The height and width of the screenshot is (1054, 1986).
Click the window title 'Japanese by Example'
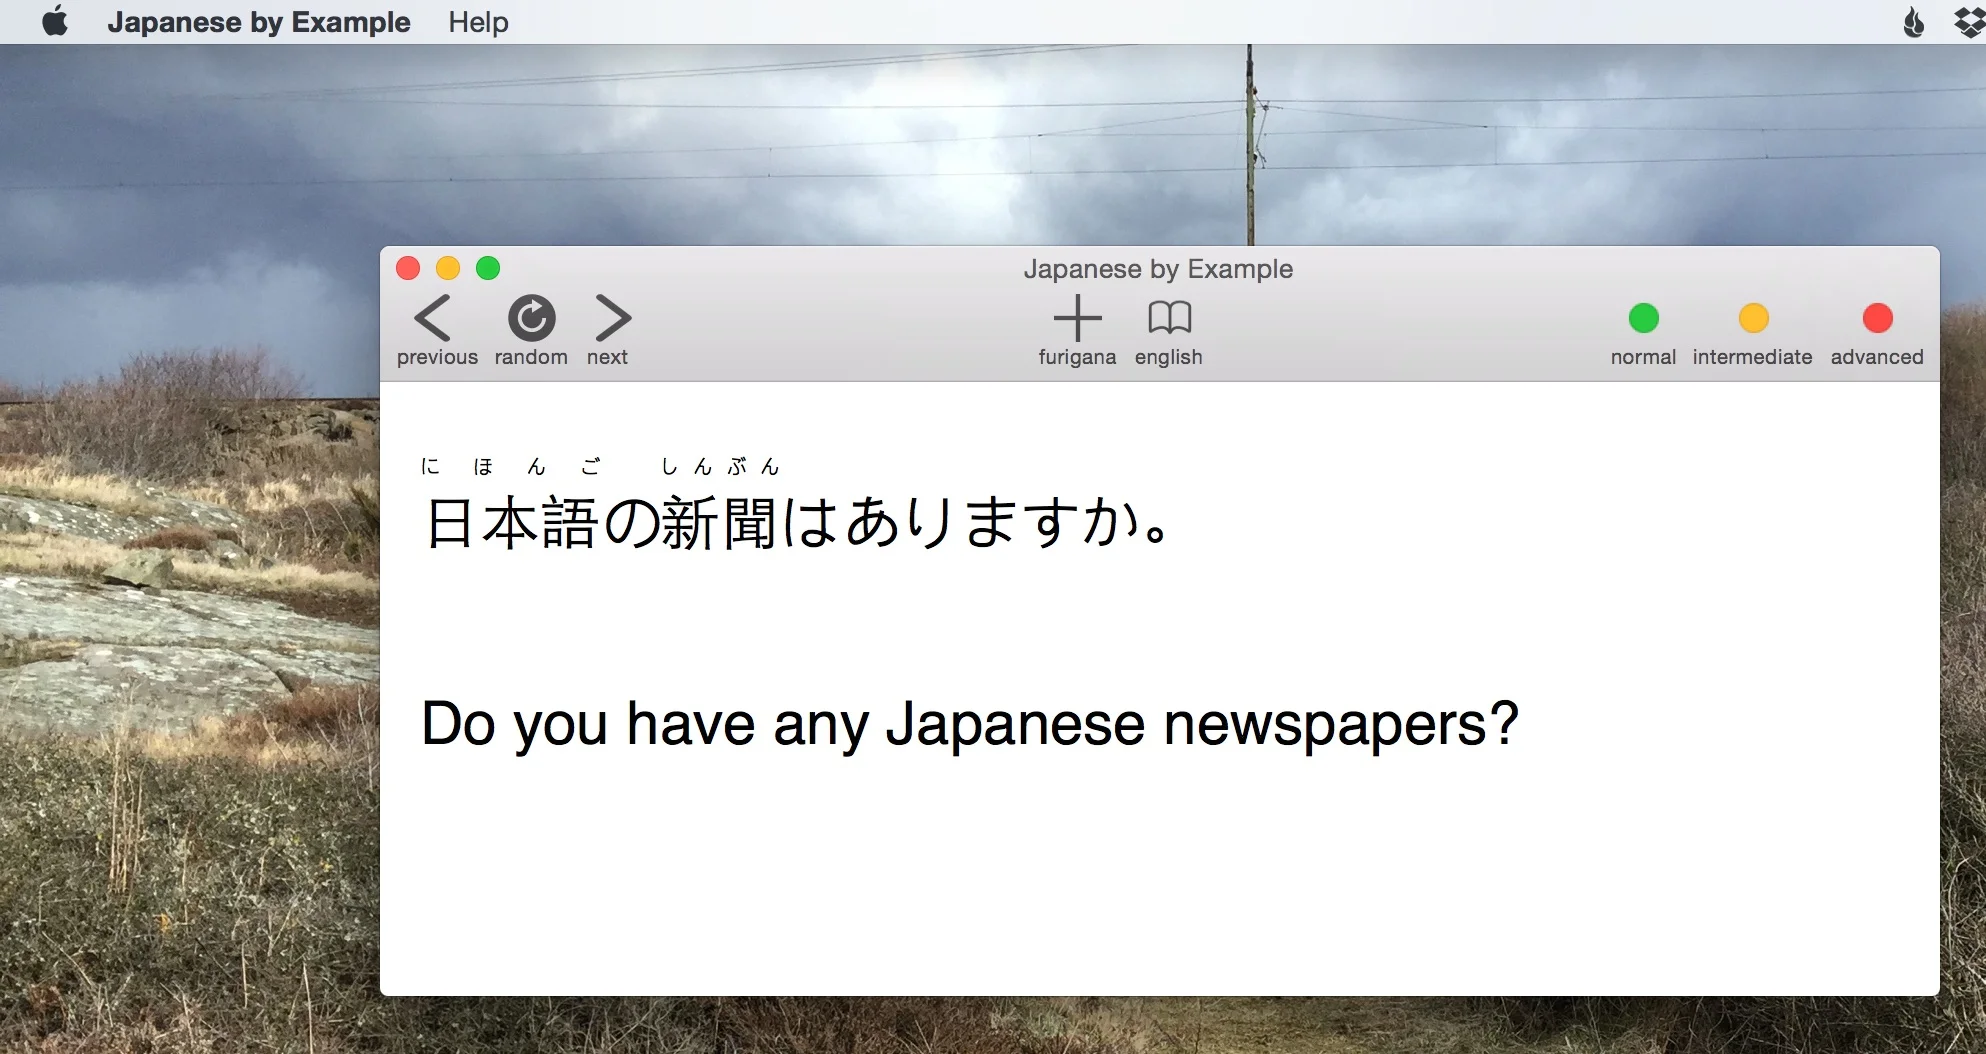coord(1158,269)
